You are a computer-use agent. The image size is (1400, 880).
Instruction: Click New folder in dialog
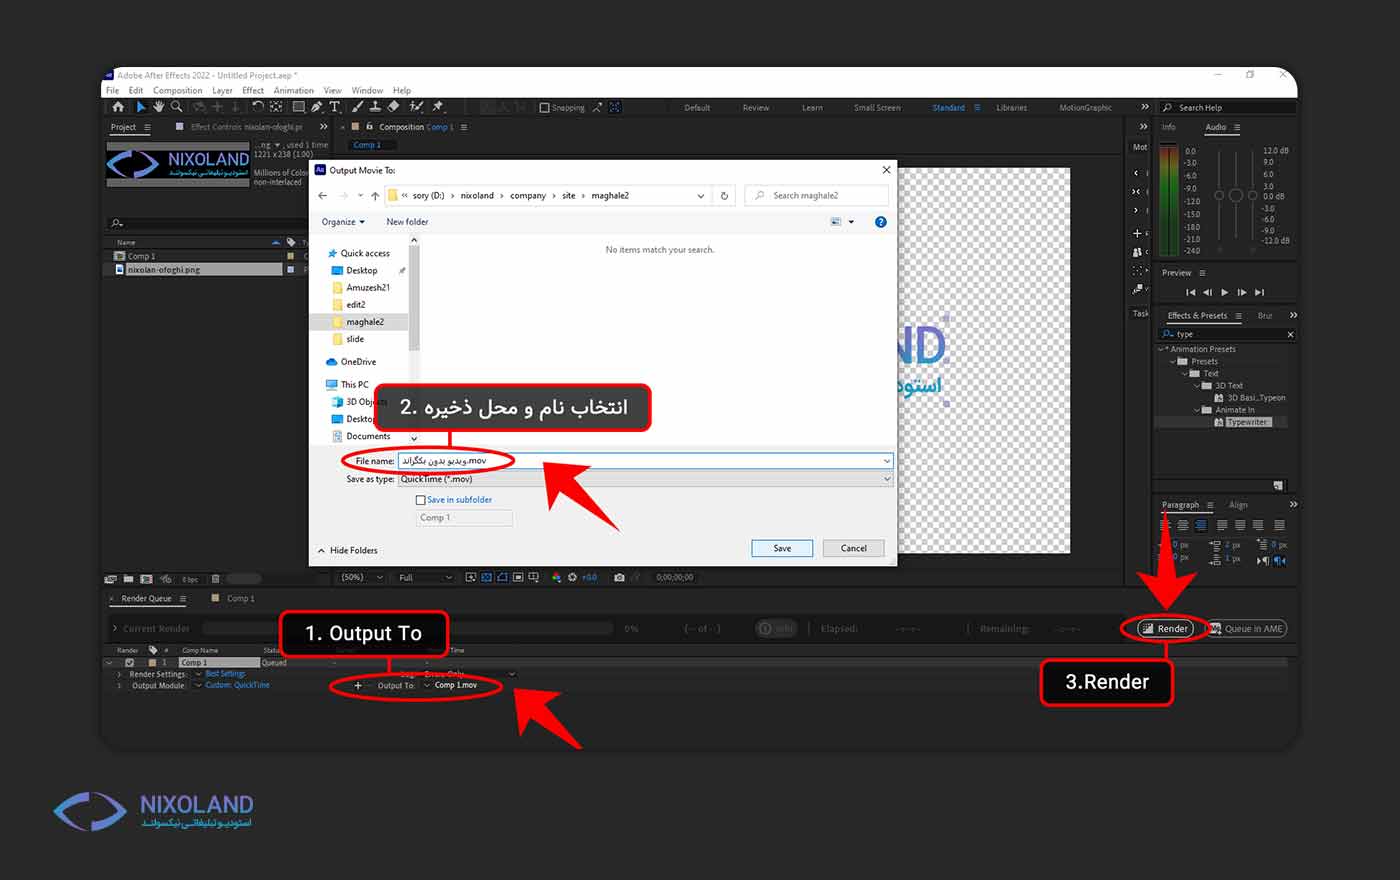click(407, 222)
